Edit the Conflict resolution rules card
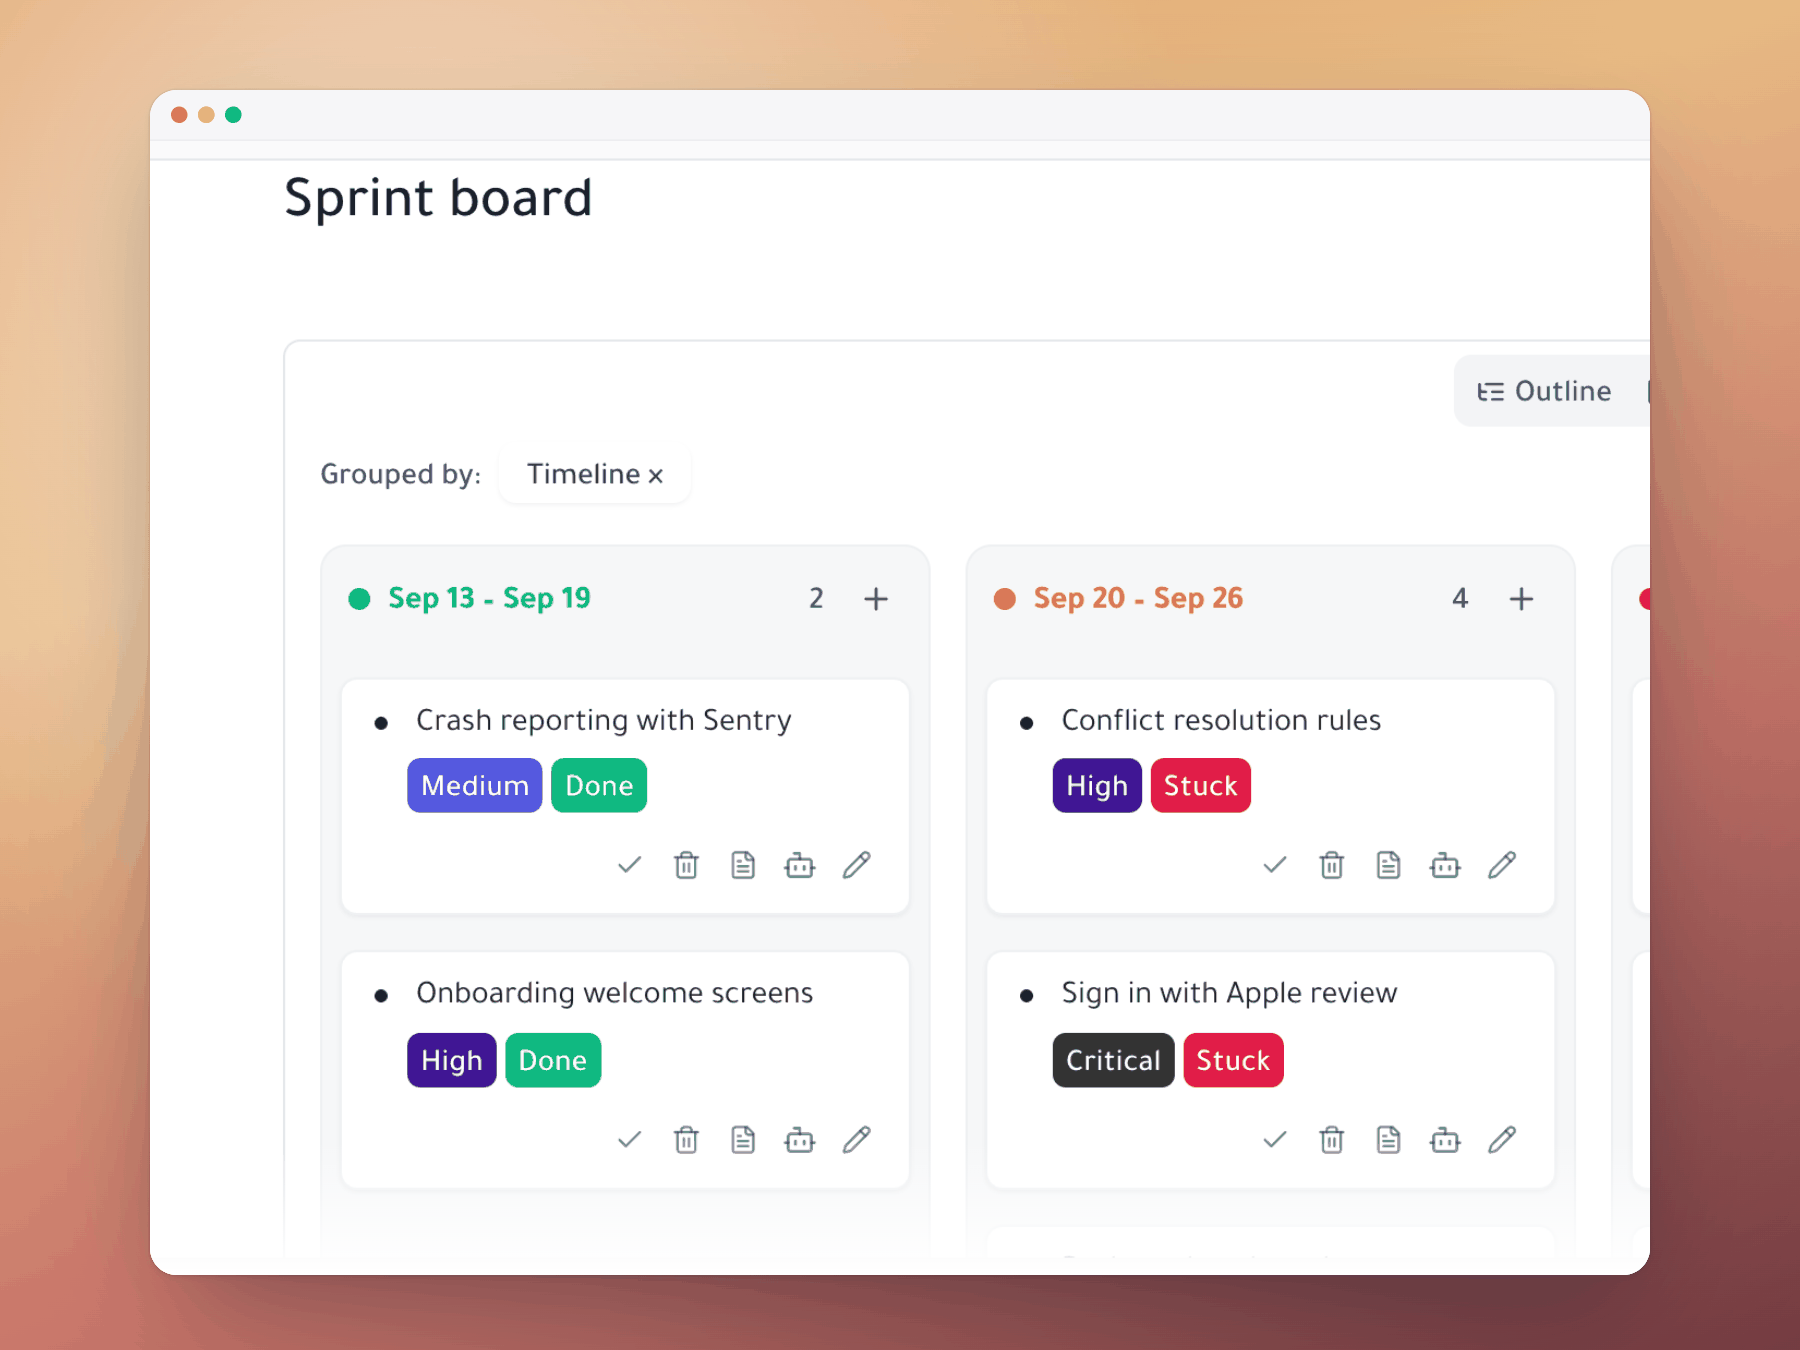1800x1350 pixels. [x=1503, y=865]
